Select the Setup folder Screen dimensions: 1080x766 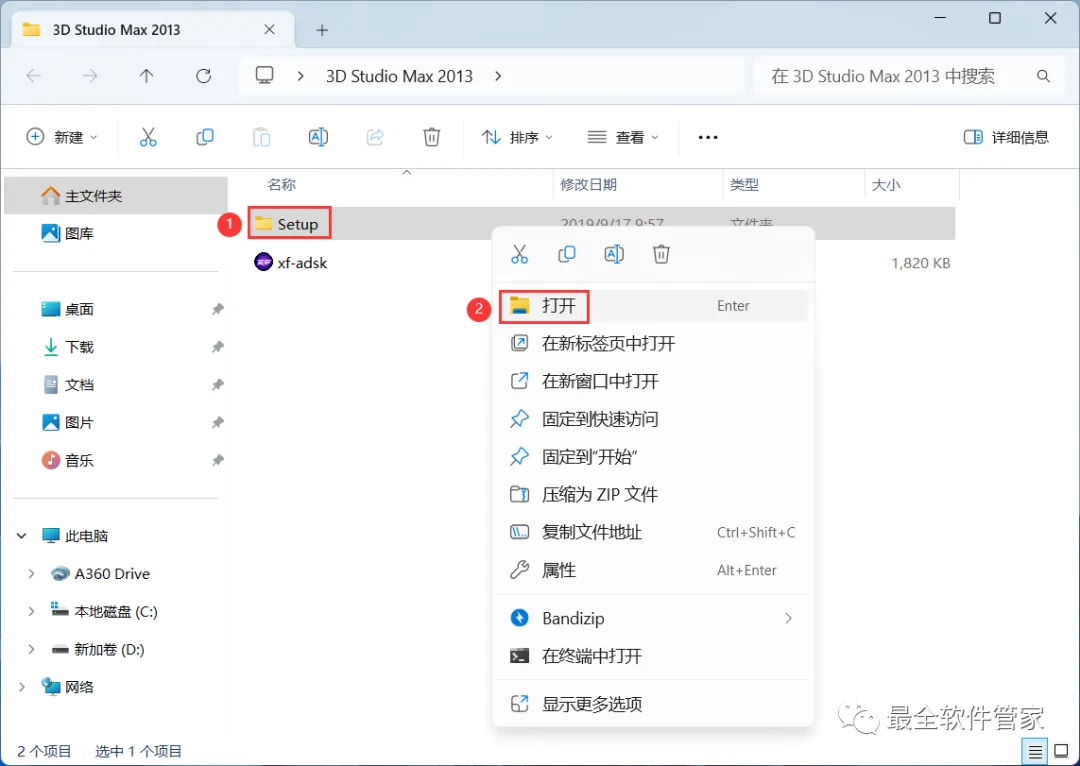[x=289, y=223]
